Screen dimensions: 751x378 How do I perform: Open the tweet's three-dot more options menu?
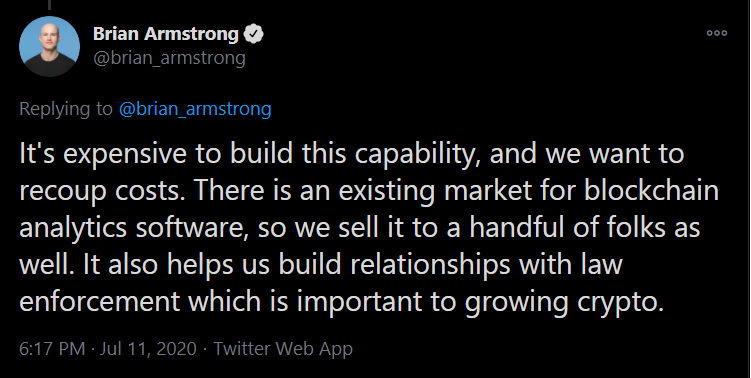pos(717,33)
